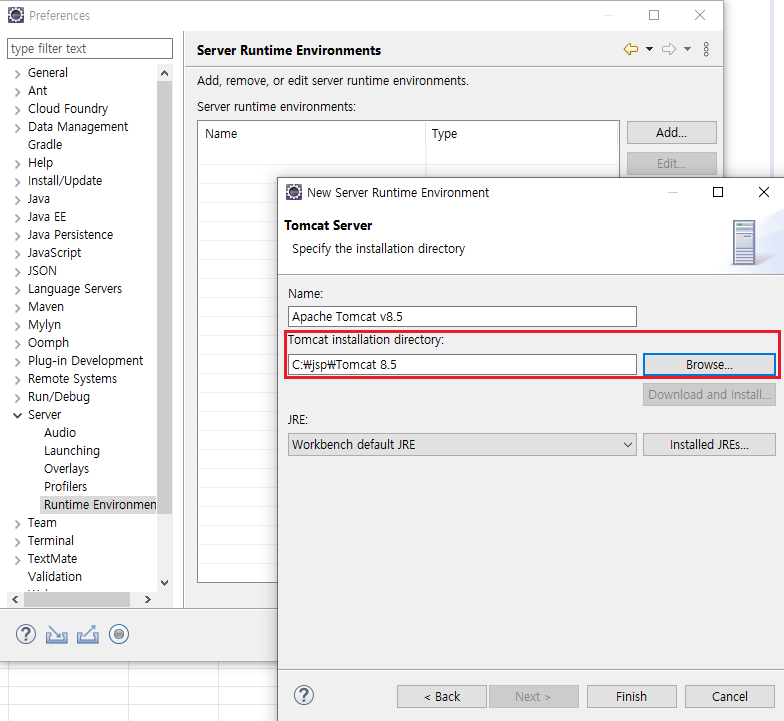Viewport: 784px width, 721px height.
Task: Open the JRE Workbench default combo box
Action: point(462,444)
